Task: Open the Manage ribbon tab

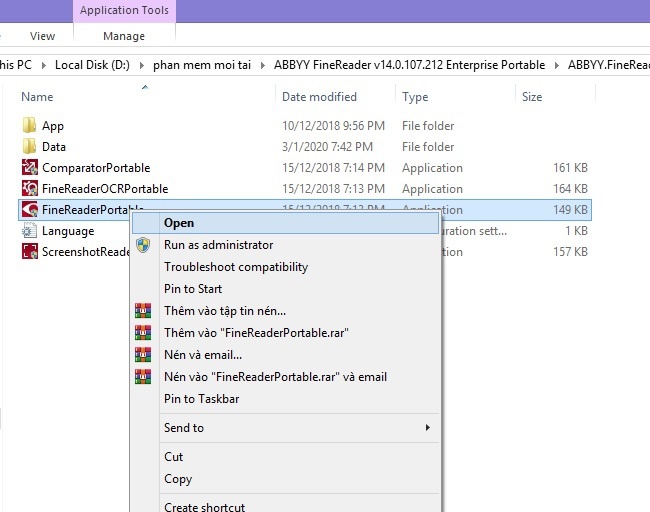Action: click(x=124, y=36)
